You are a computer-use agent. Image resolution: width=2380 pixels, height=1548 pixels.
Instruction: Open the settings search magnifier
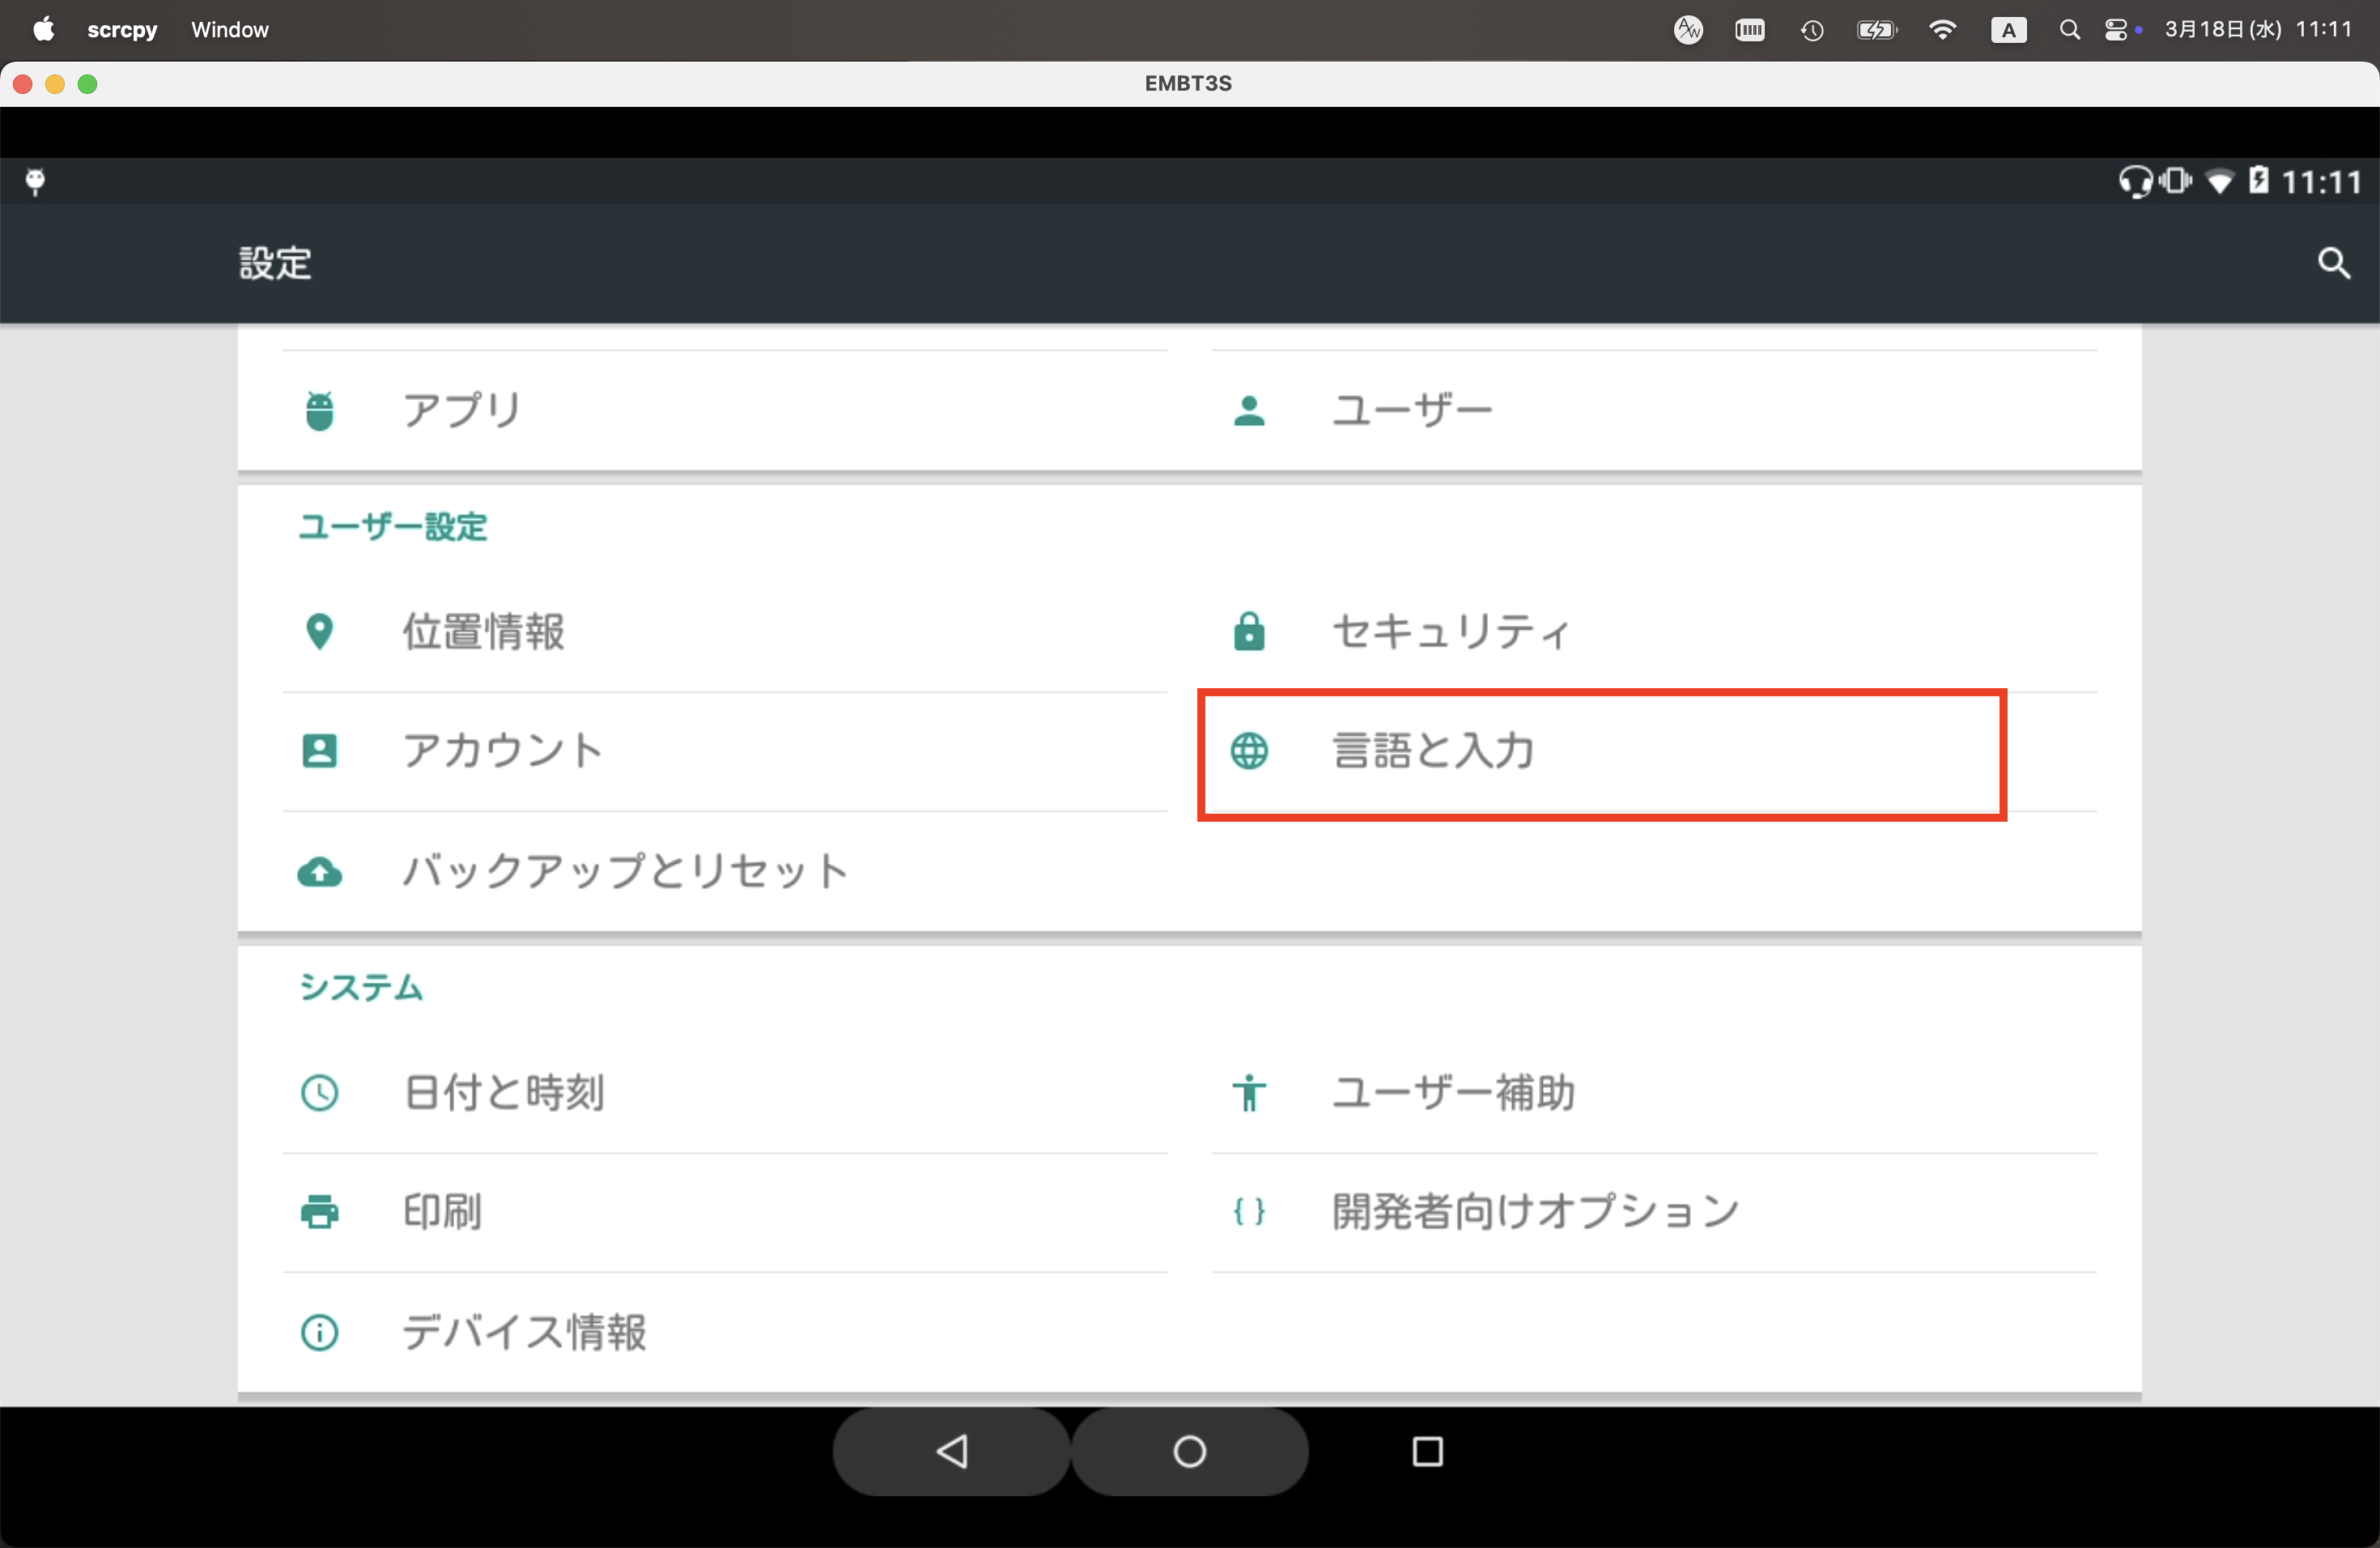[2334, 263]
